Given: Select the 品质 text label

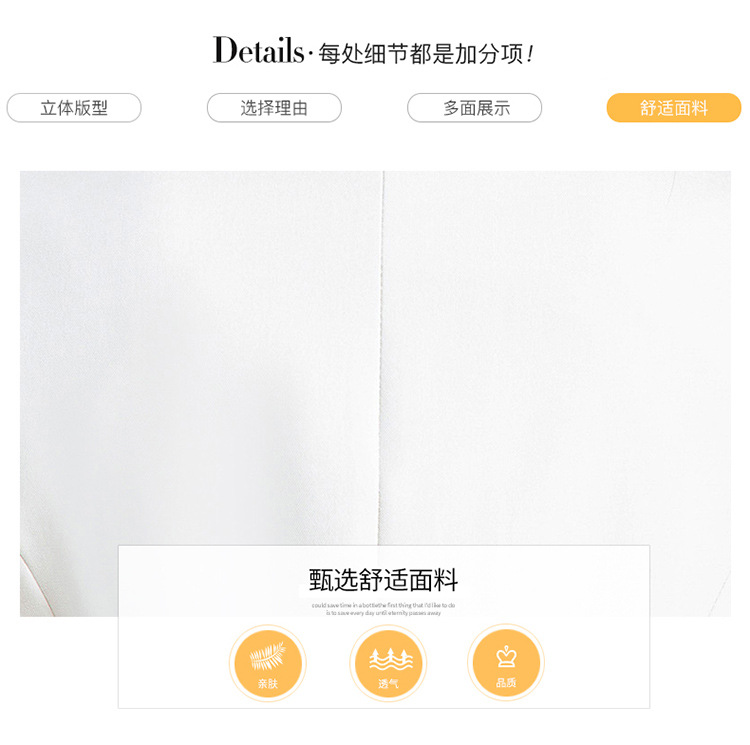Looking at the screenshot, I should click(x=506, y=682).
